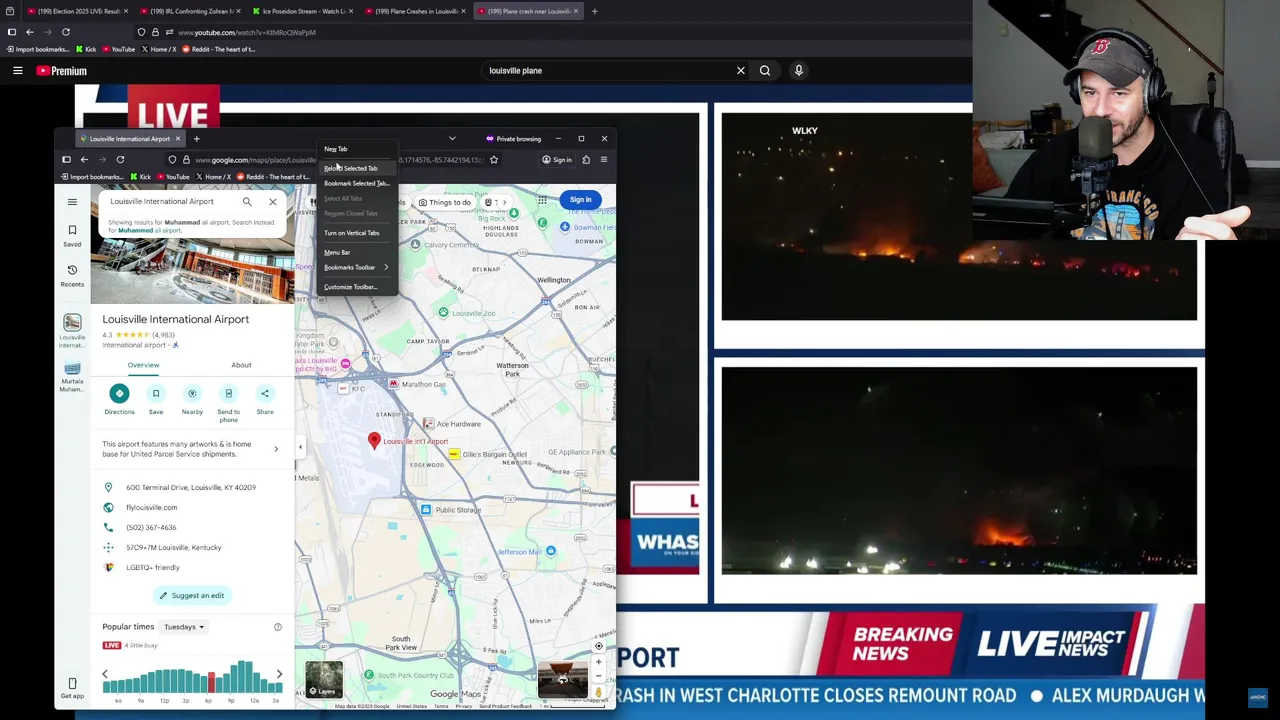Screen dimensions: 1280x720
Task: Go back in the Maps browser window
Action: [x=84, y=160]
